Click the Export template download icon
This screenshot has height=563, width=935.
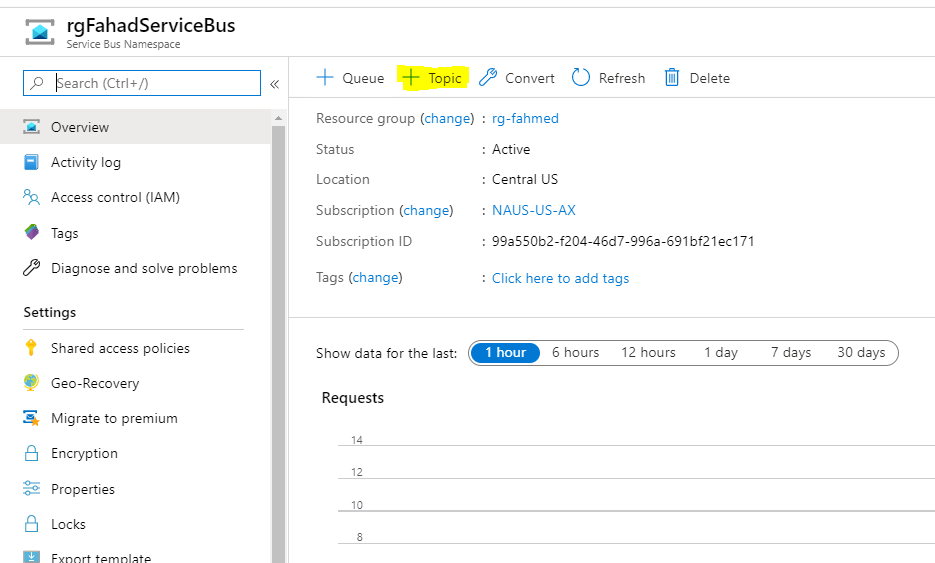[x=32, y=557]
